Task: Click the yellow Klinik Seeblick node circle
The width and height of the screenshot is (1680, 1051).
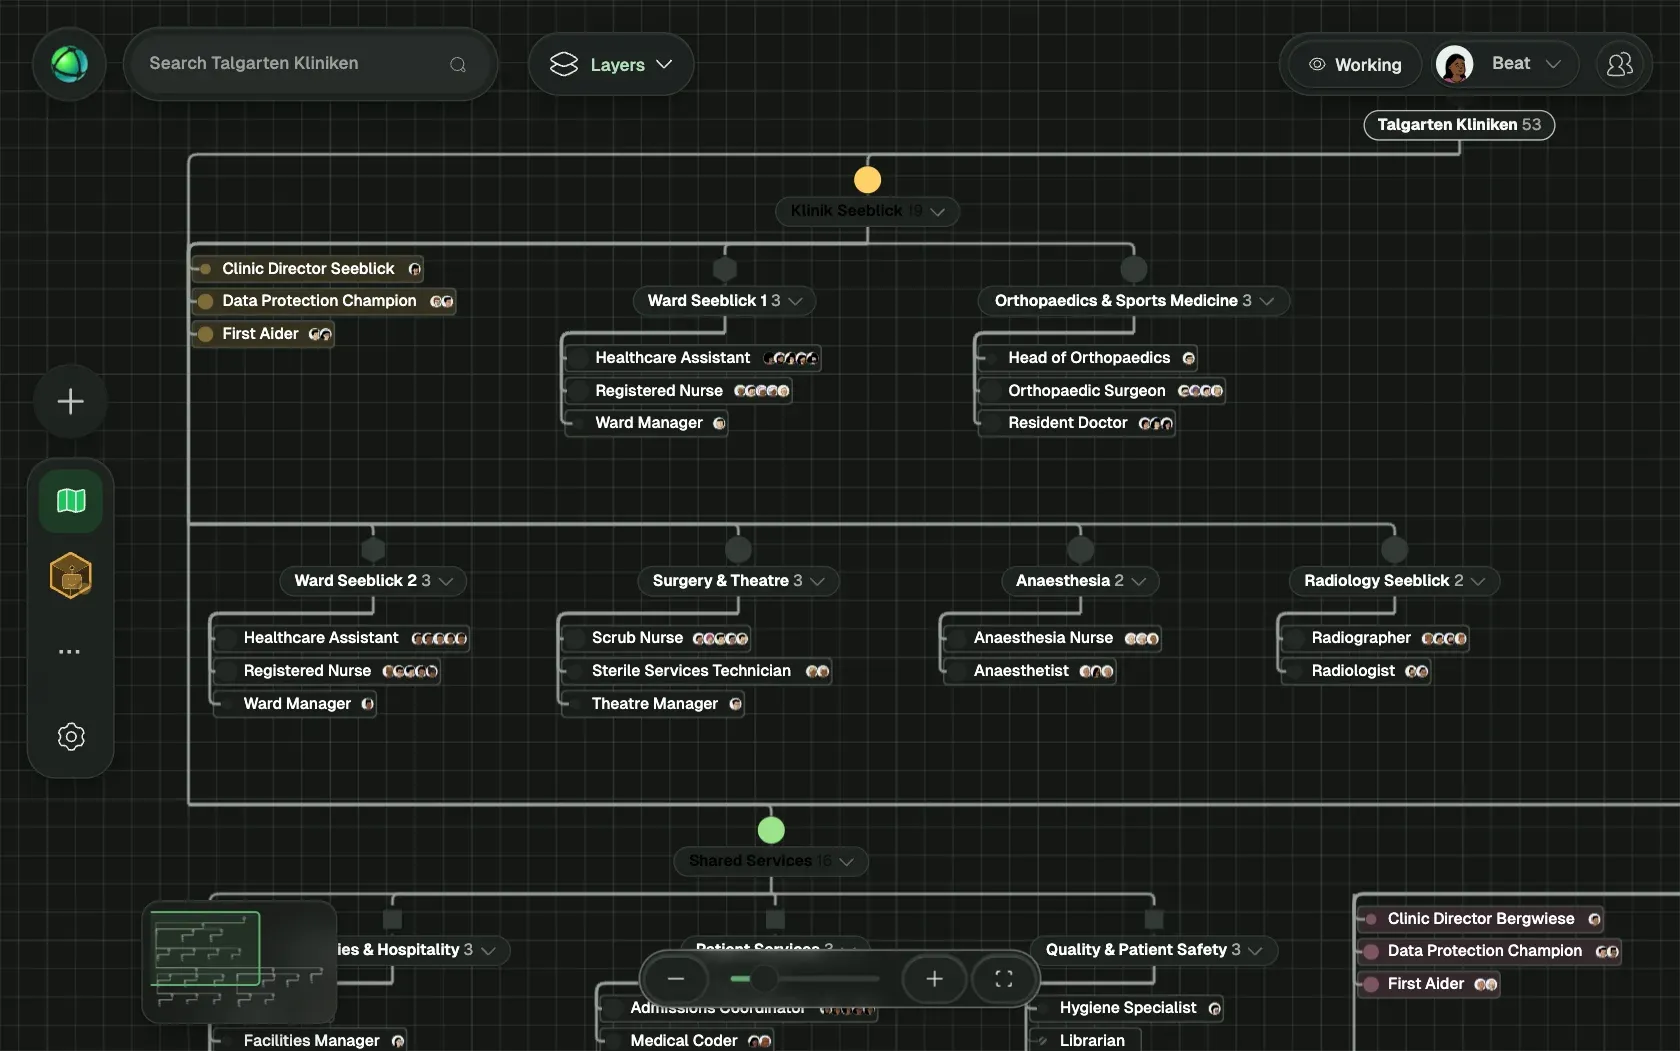Action: (867, 180)
